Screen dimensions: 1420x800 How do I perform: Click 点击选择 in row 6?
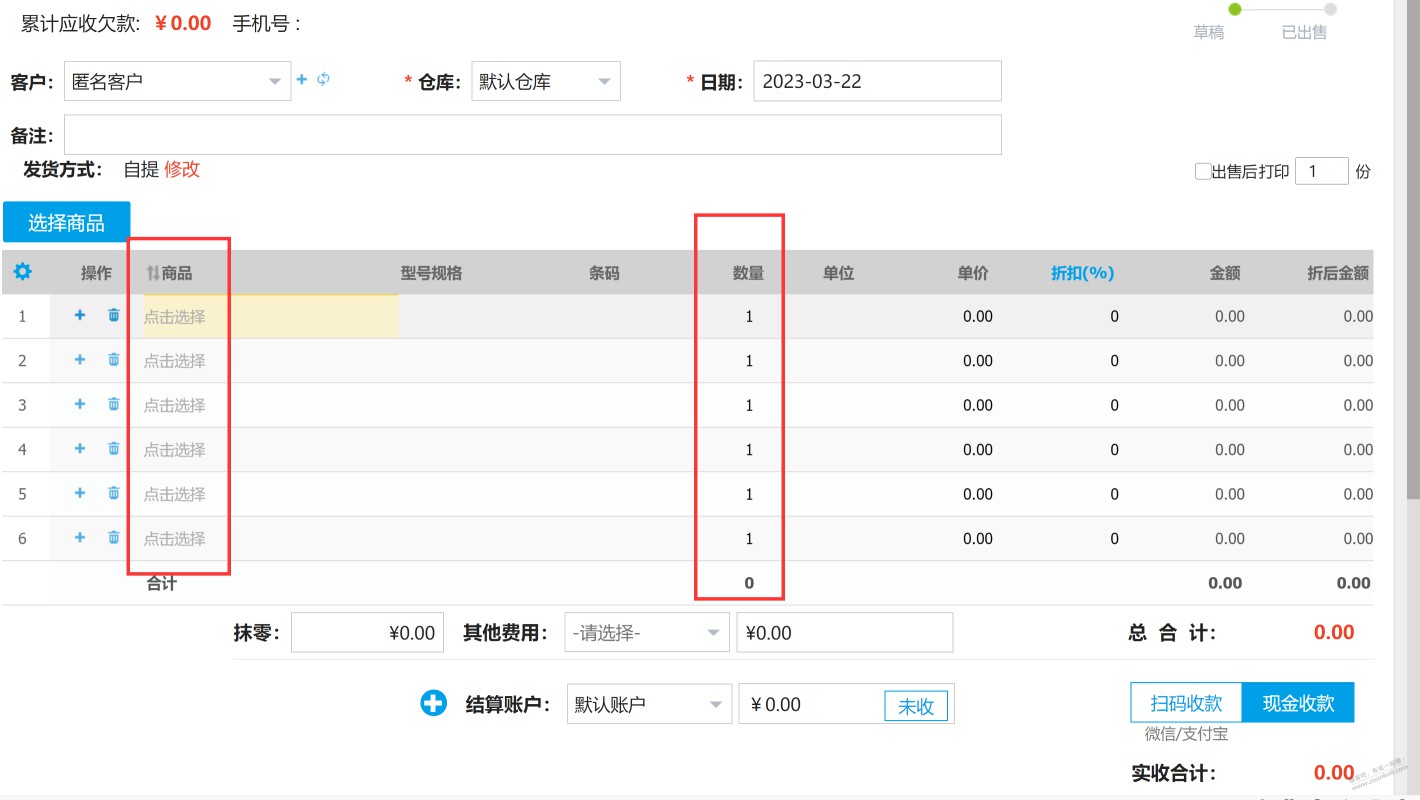174,539
